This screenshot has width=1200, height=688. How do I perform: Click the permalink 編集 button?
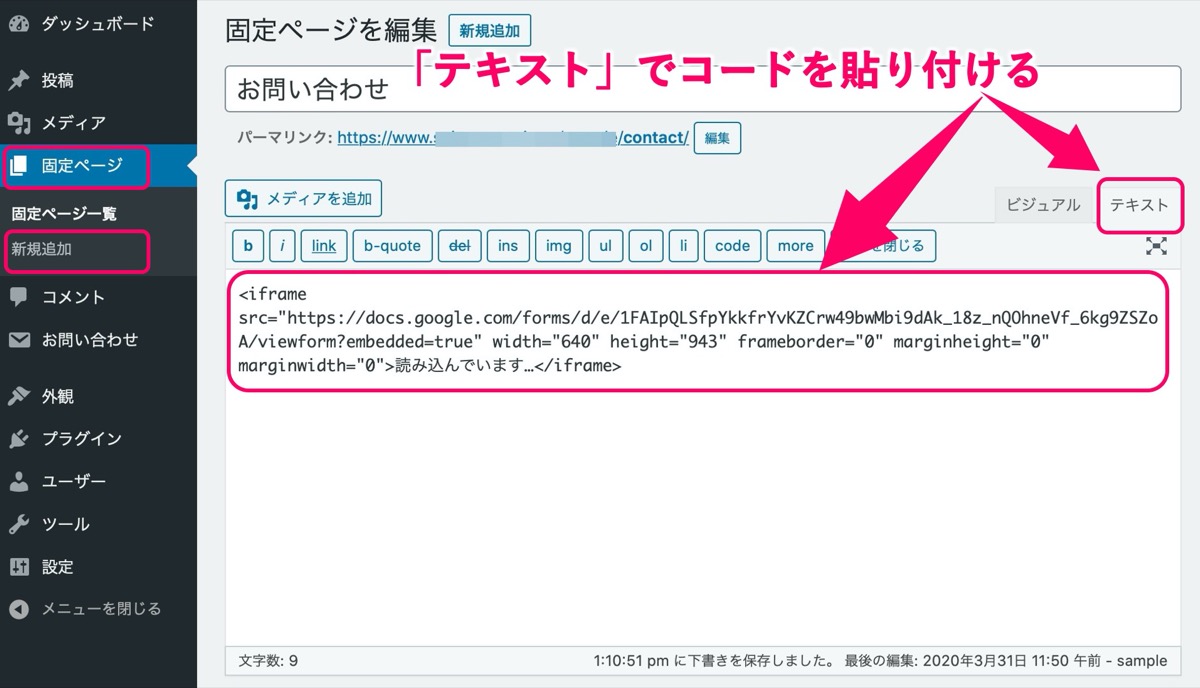pos(717,138)
